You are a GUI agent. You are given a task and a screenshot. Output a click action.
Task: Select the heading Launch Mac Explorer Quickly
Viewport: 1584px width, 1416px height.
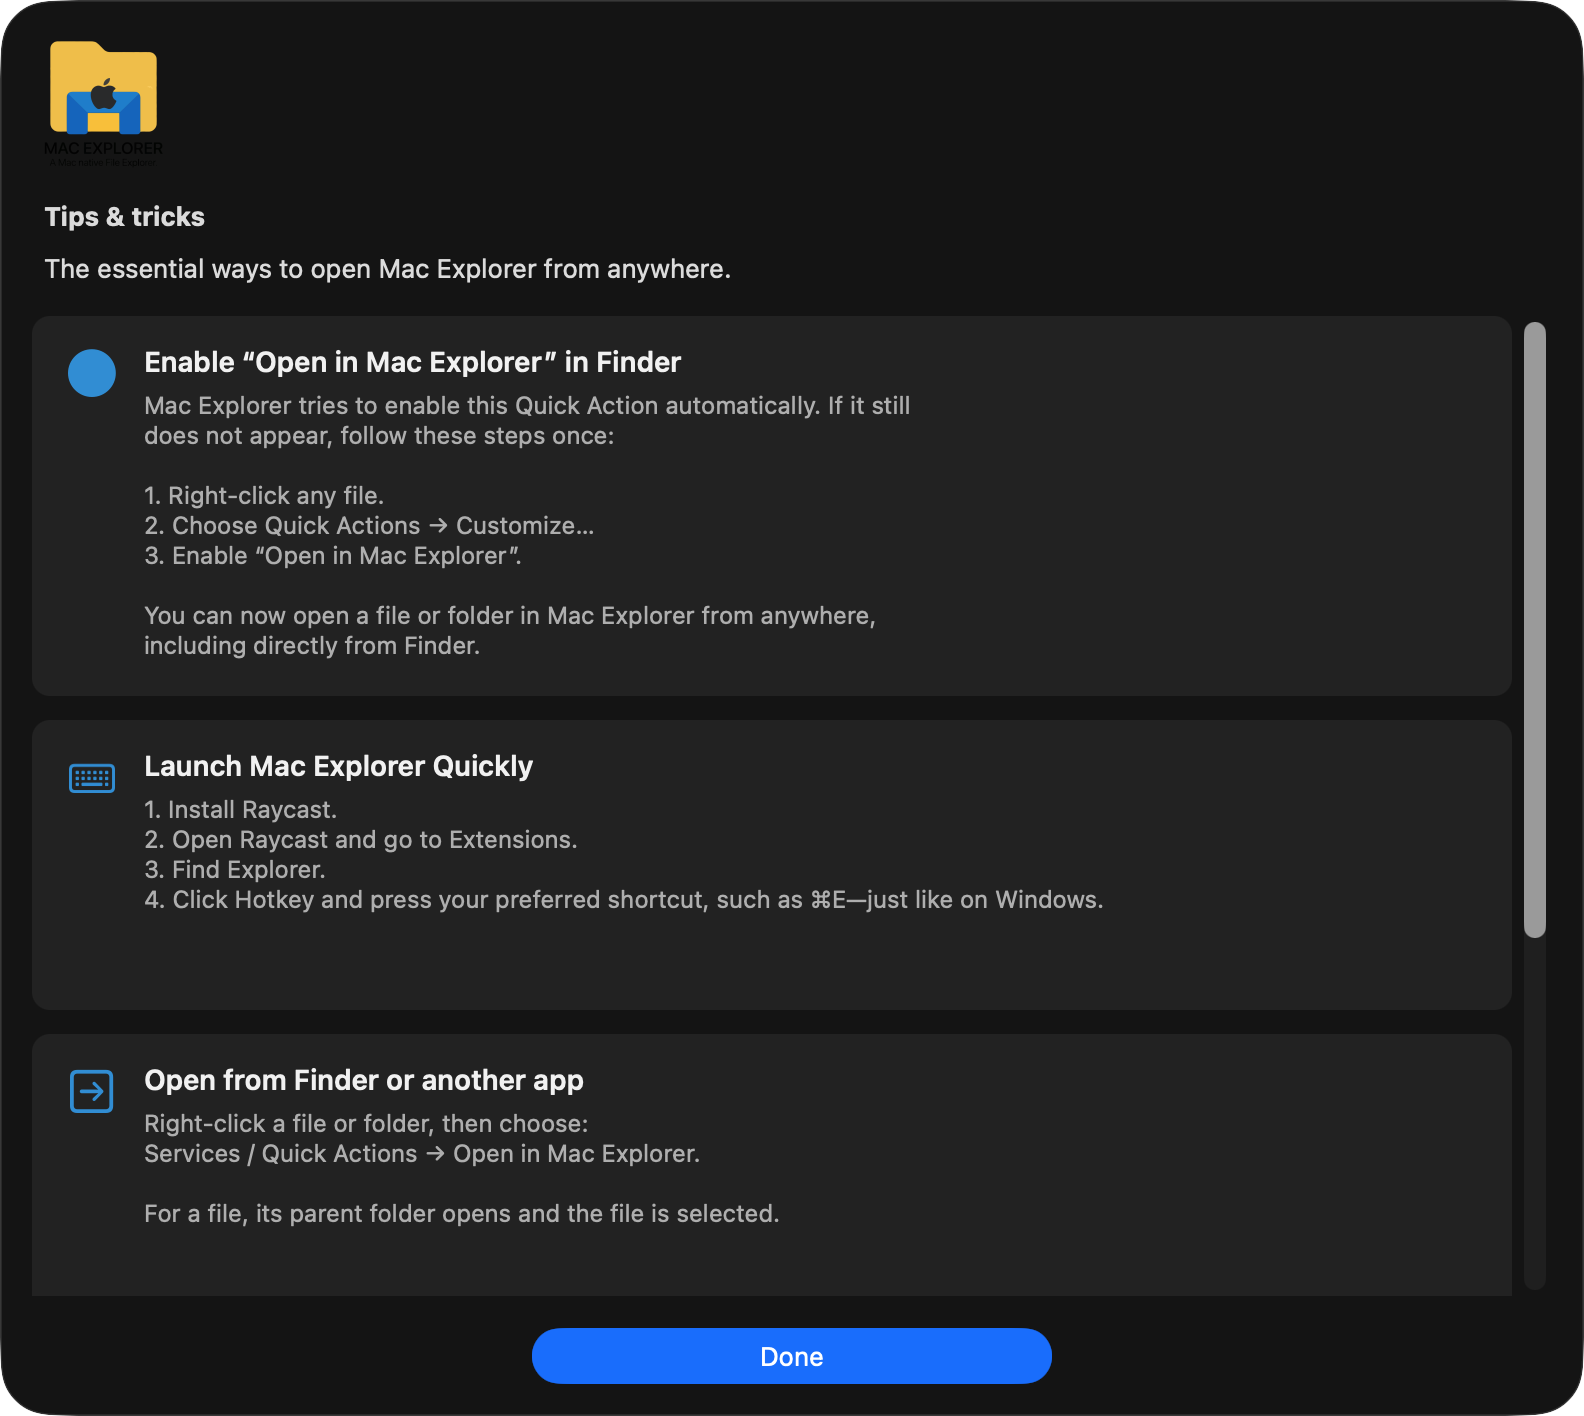point(339,766)
